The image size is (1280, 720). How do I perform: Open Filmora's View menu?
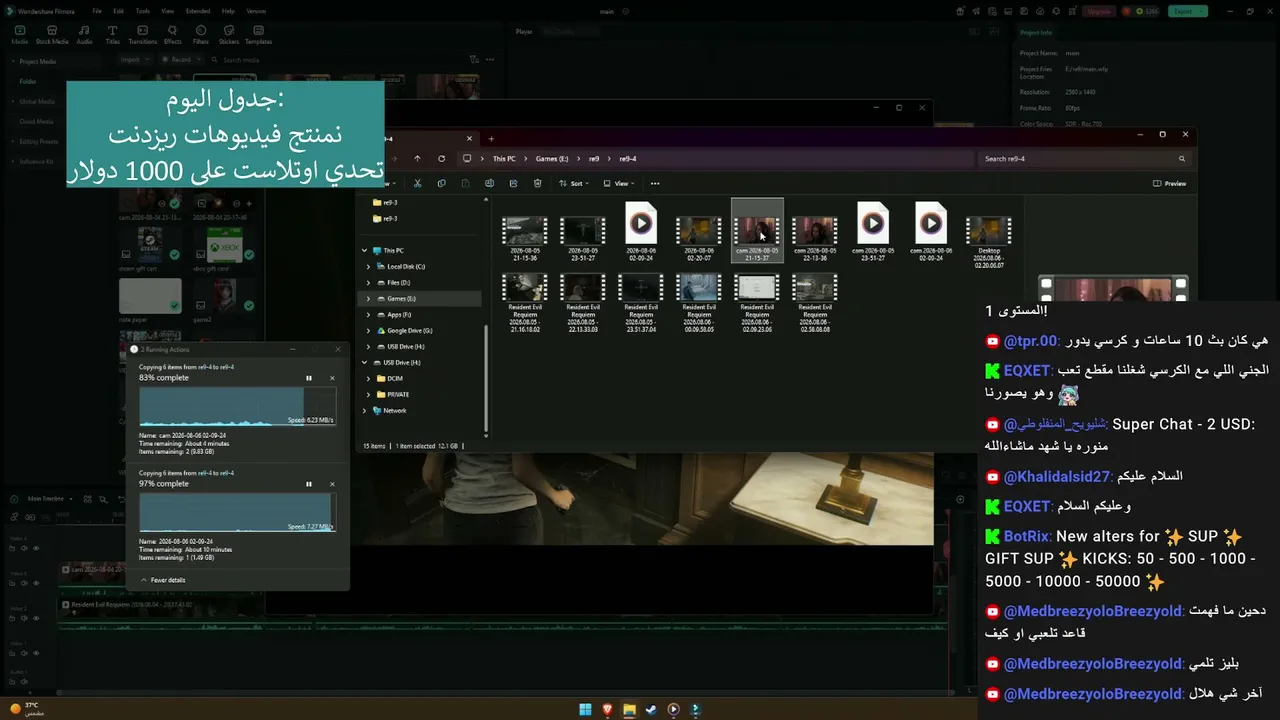coord(167,11)
